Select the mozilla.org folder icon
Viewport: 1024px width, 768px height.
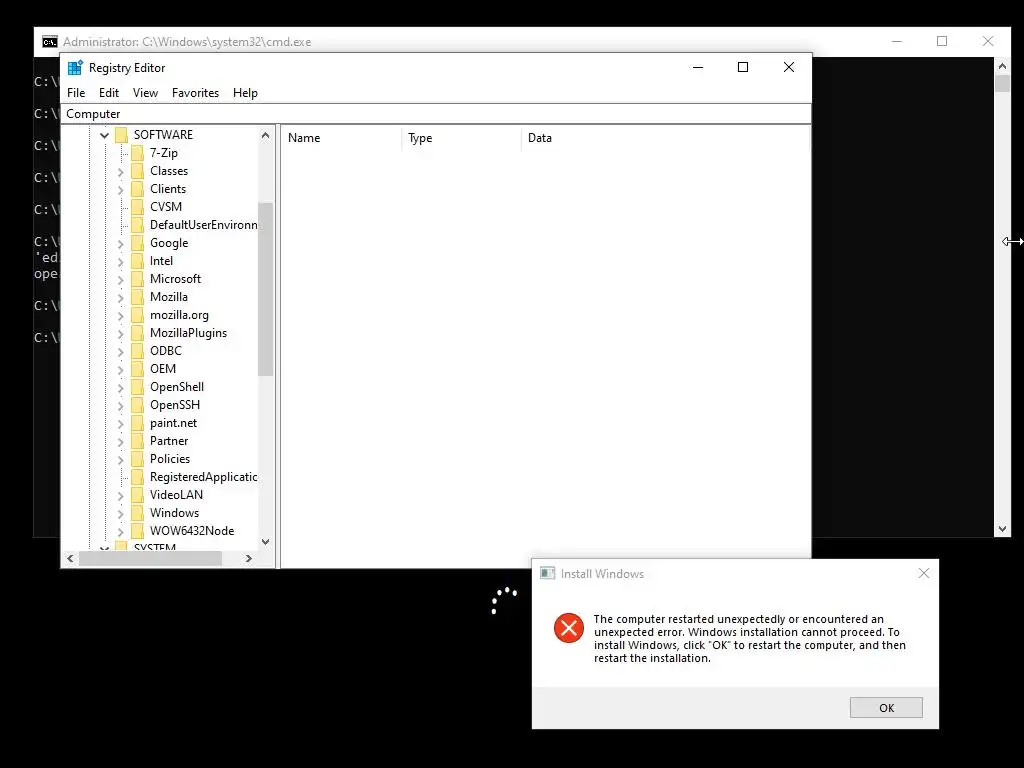[137, 315]
